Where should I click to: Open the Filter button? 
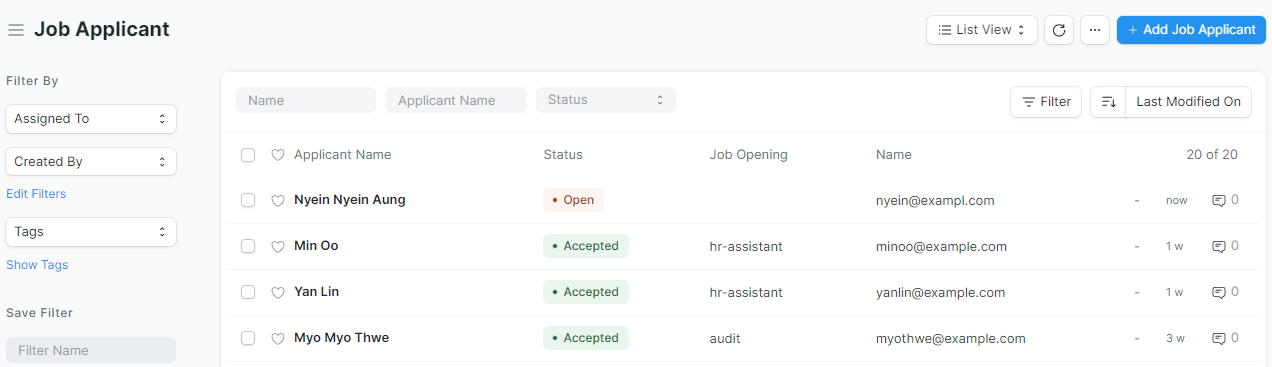1046,101
